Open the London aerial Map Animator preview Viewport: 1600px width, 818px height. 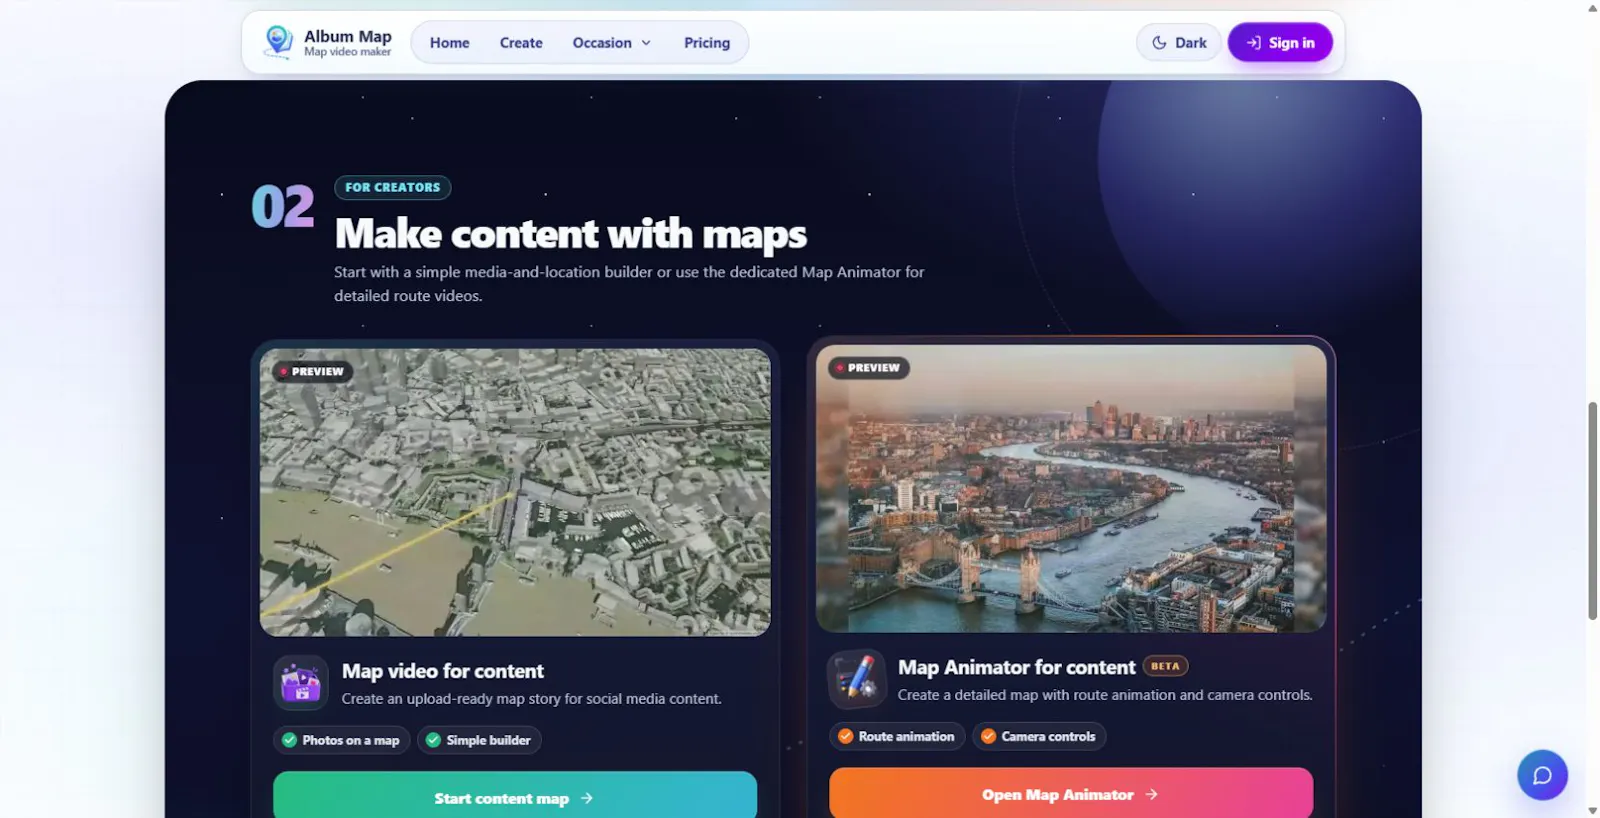[1071, 488]
